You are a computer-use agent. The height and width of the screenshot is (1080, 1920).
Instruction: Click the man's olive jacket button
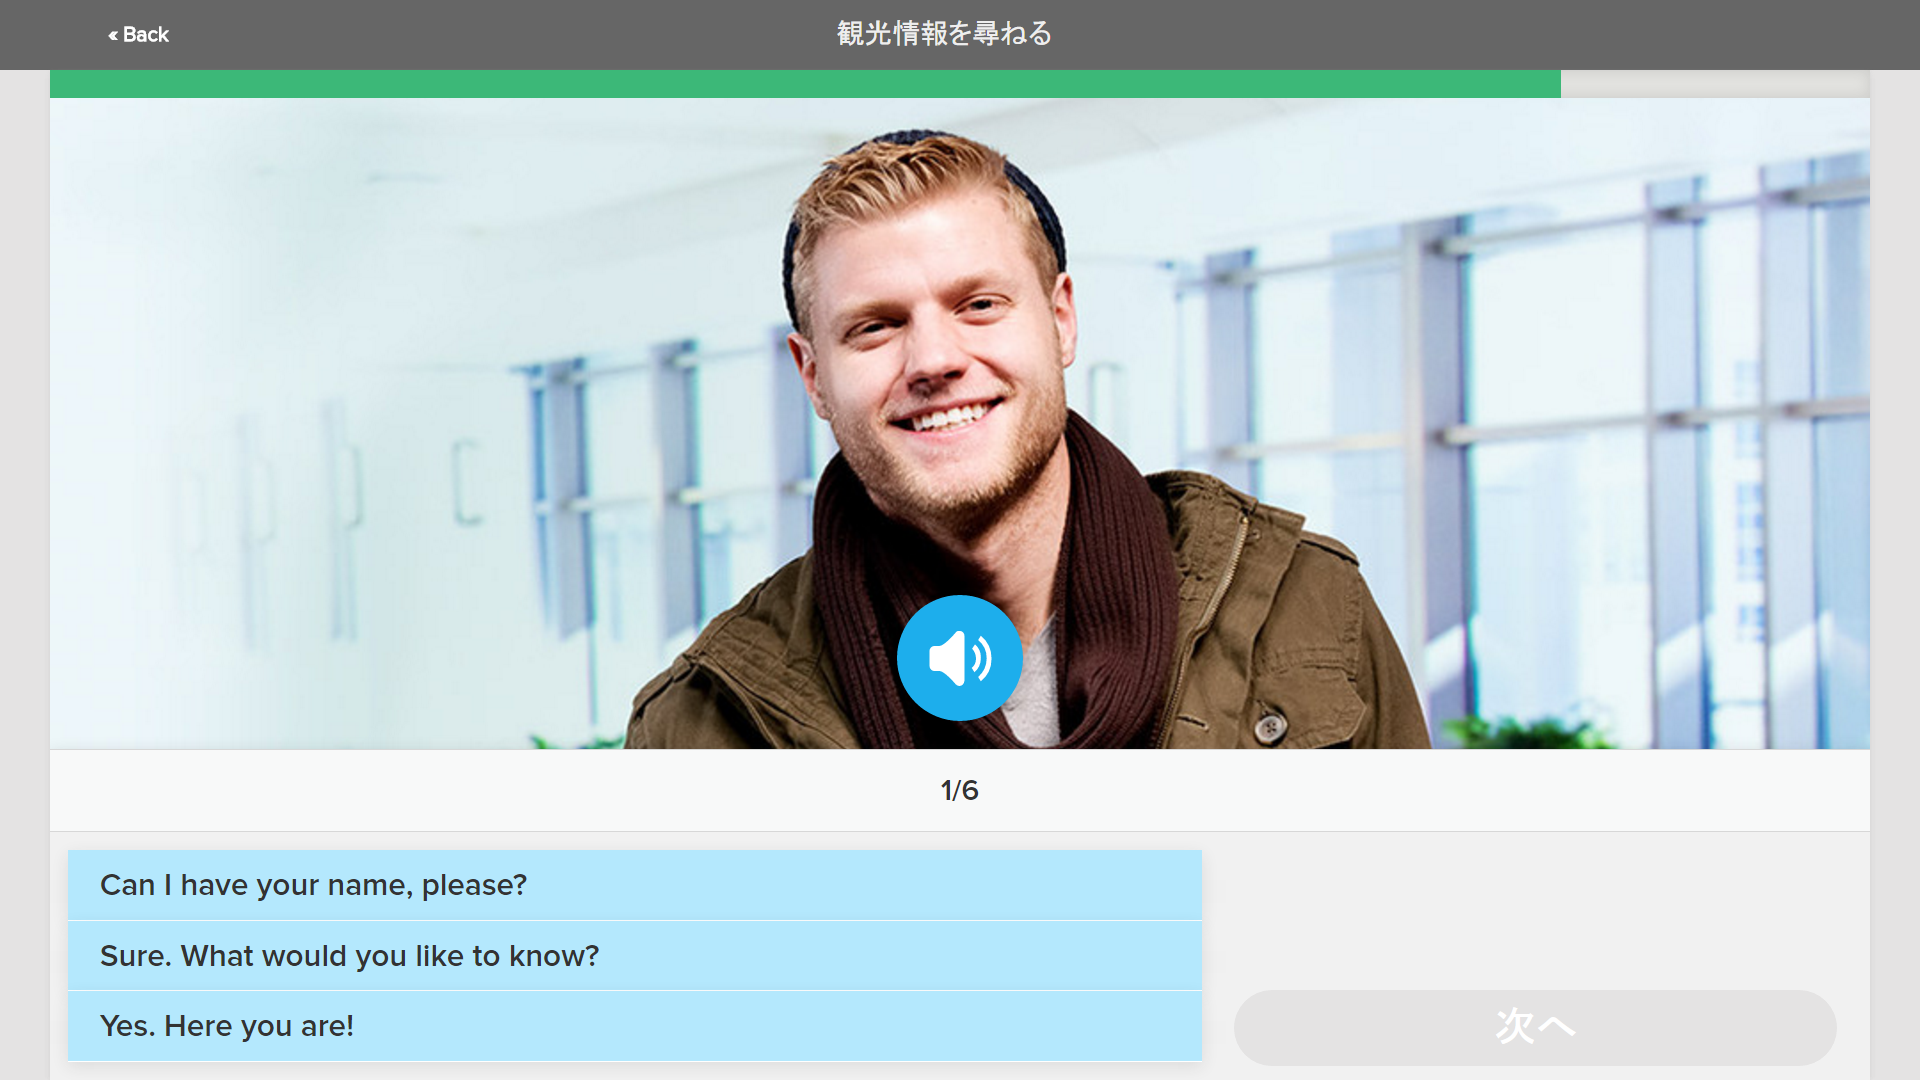coord(1268,726)
